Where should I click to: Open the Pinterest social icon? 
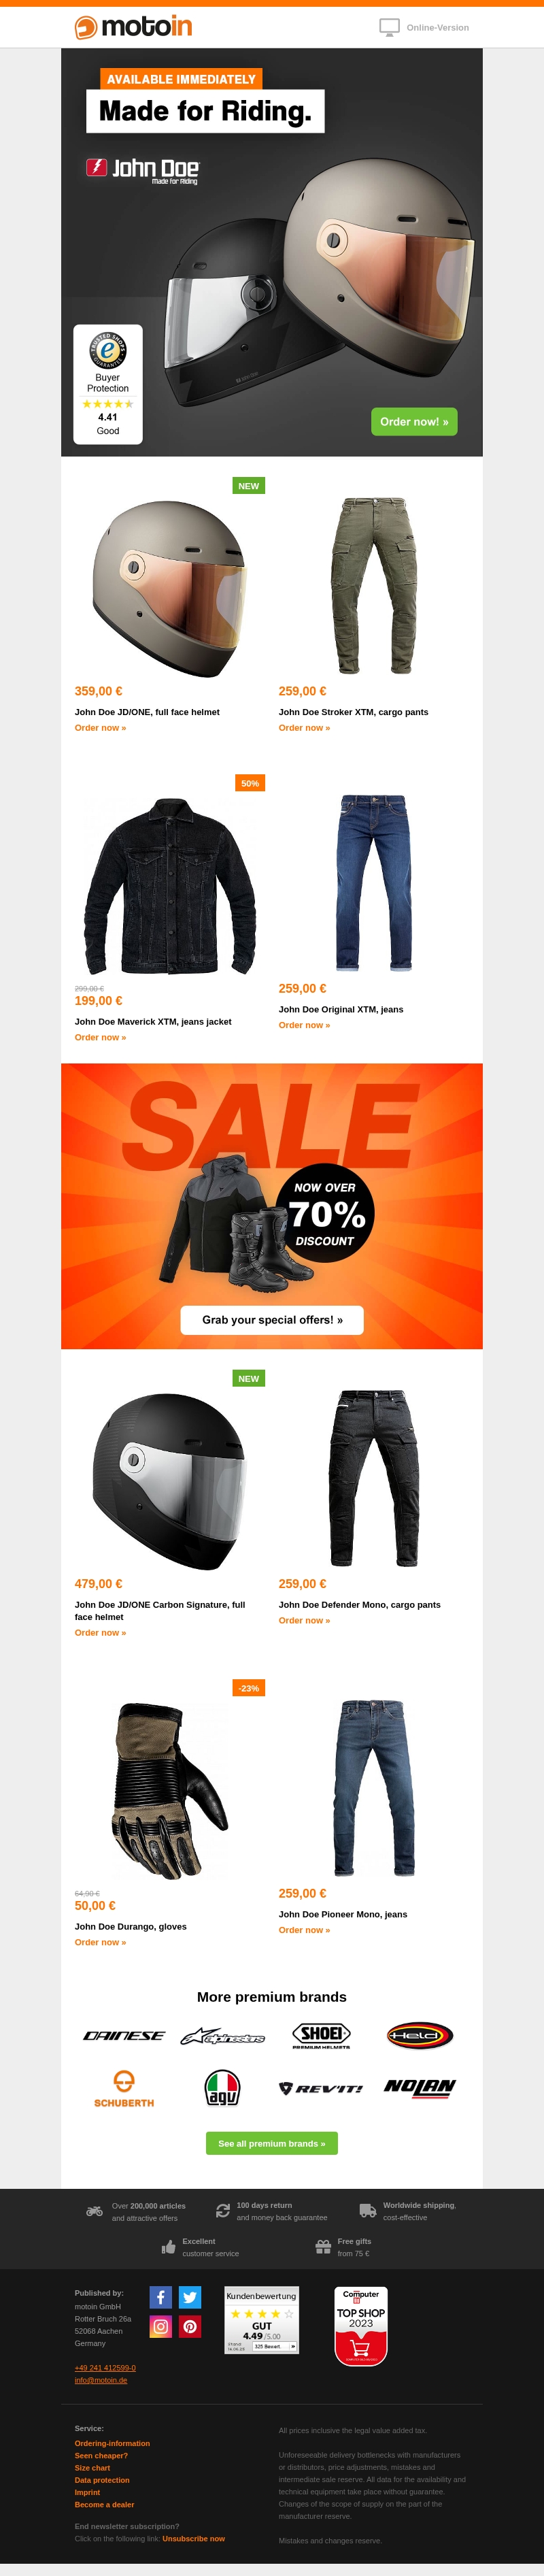[190, 2326]
